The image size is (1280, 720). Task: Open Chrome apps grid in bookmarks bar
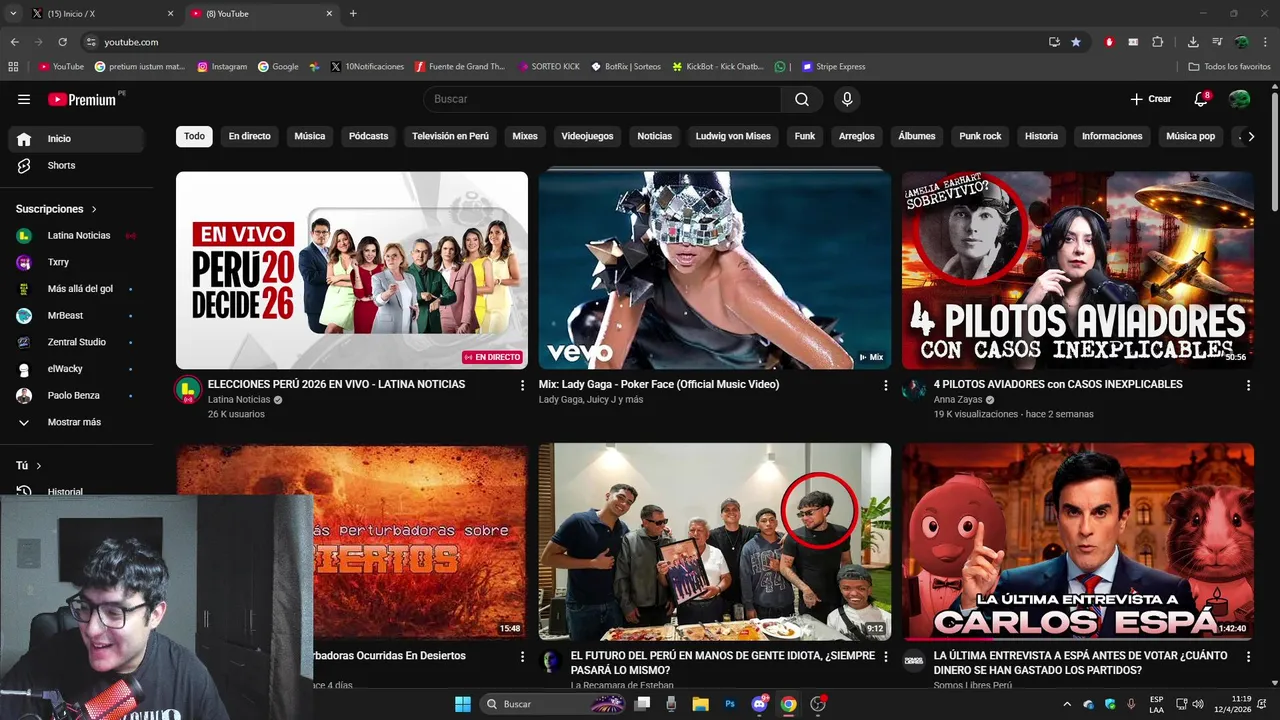tap(13, 67)
